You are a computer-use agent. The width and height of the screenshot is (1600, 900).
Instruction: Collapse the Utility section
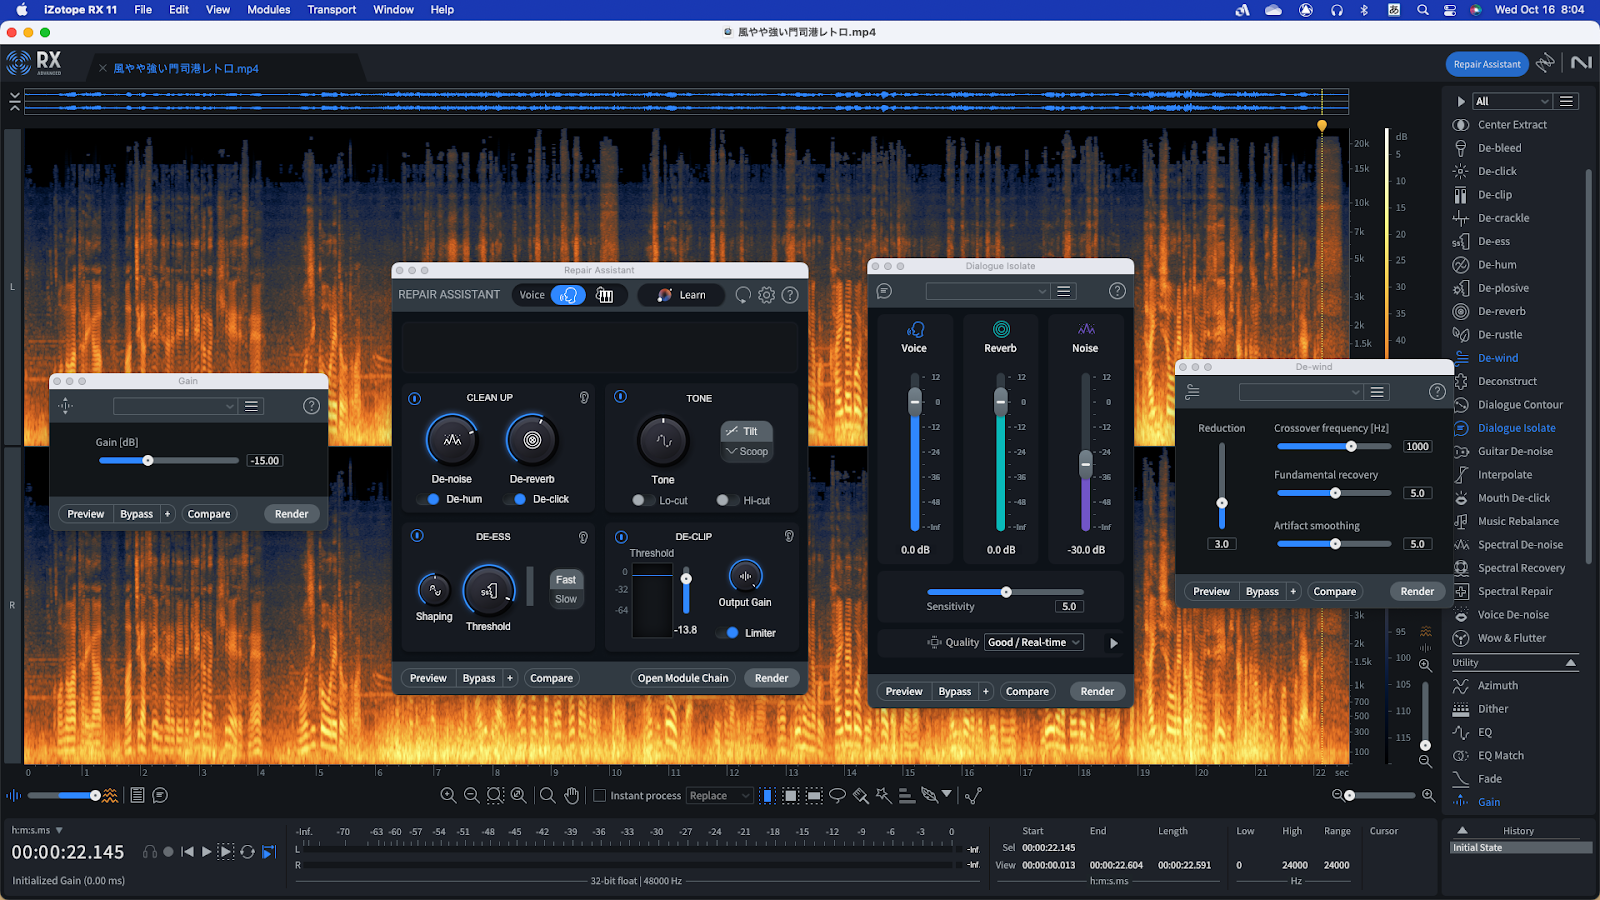[1570, 663]
